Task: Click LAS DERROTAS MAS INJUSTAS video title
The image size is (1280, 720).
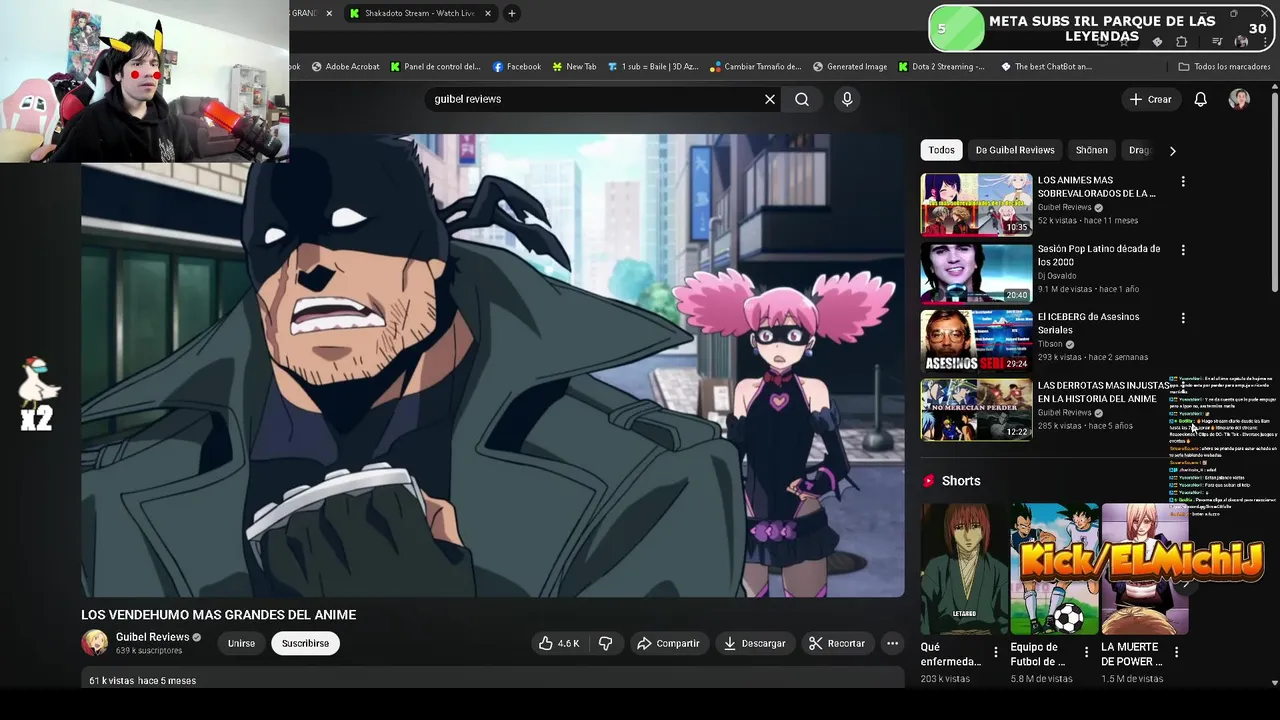Action: (x=1102, y=392)
